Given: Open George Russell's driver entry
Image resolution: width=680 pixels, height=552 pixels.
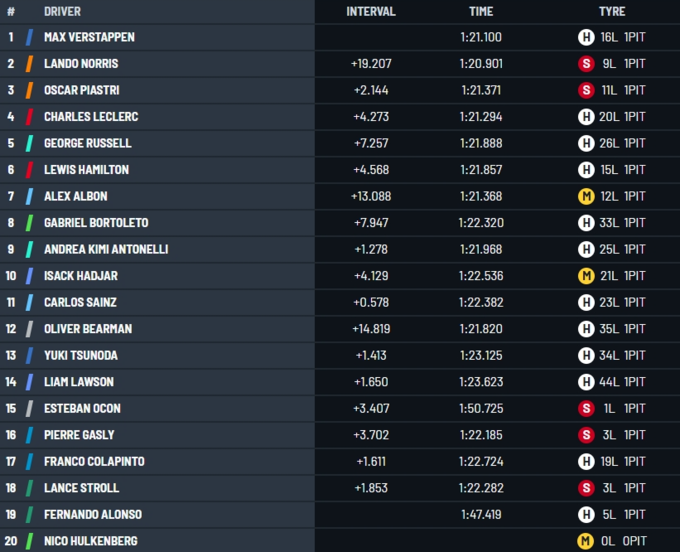Looking at the screenshot, I should tap(87, 143).
